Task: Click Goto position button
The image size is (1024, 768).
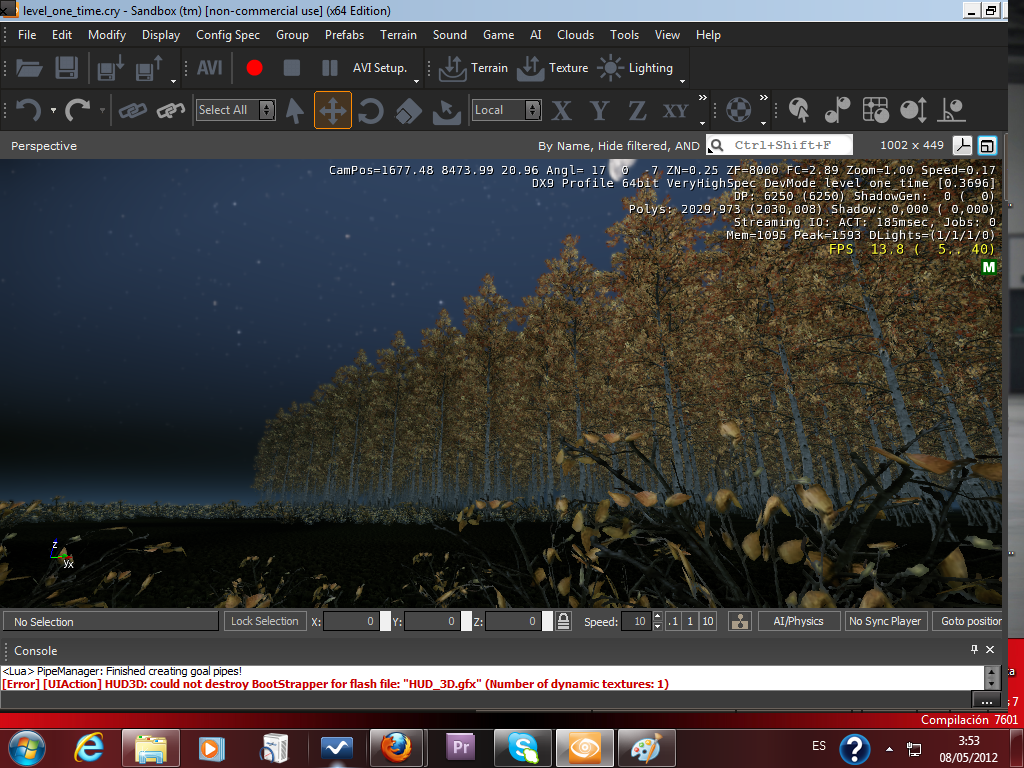Action: [970, 621]
